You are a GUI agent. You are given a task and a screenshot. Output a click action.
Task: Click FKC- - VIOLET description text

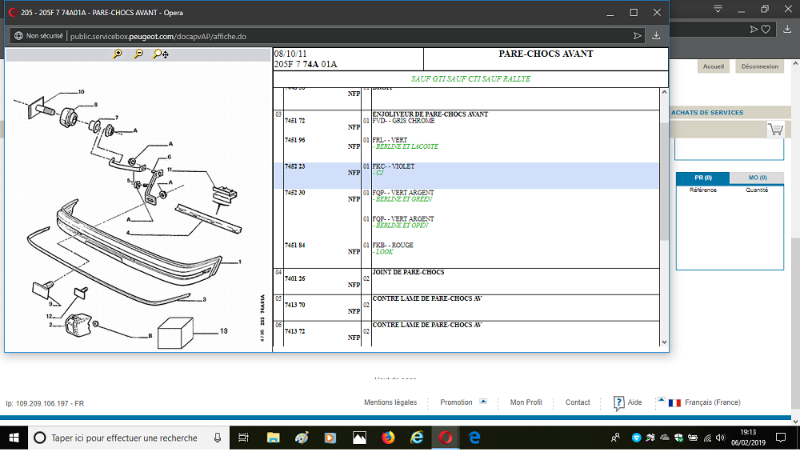[393, 167]
